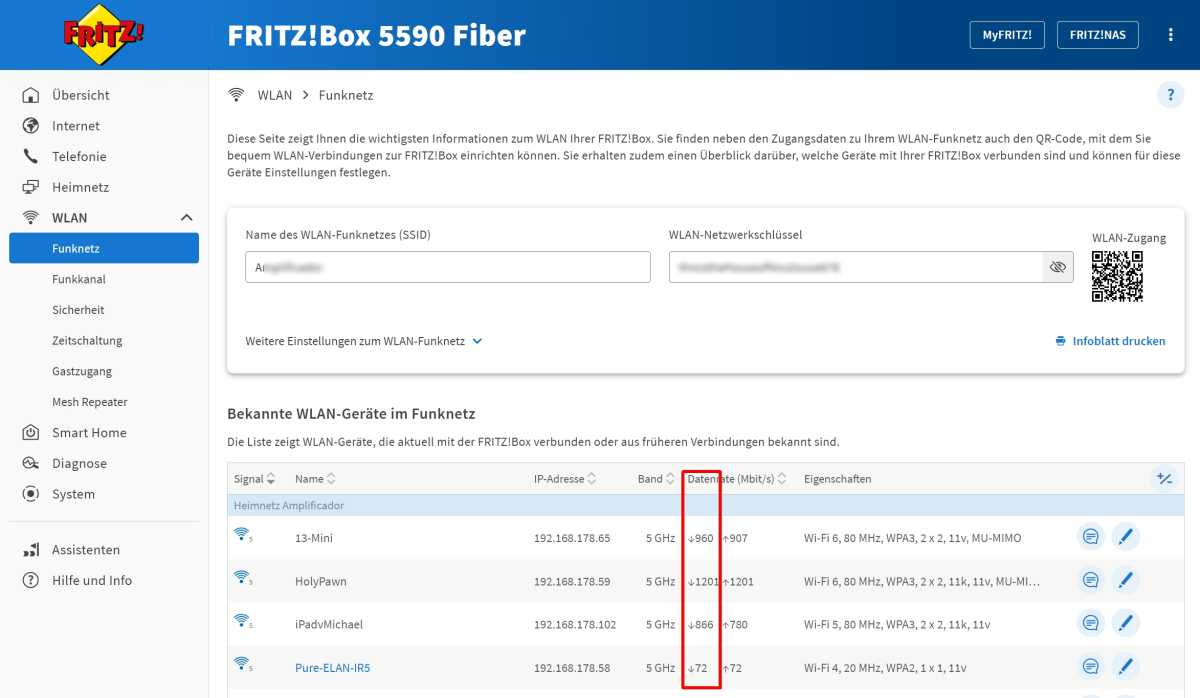
Task: Sort table by Name column
Action: (315, 479)
